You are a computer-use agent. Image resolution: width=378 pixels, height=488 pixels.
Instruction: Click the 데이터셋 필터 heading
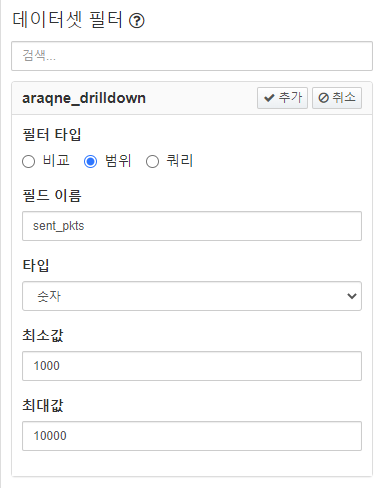(67, 20)
